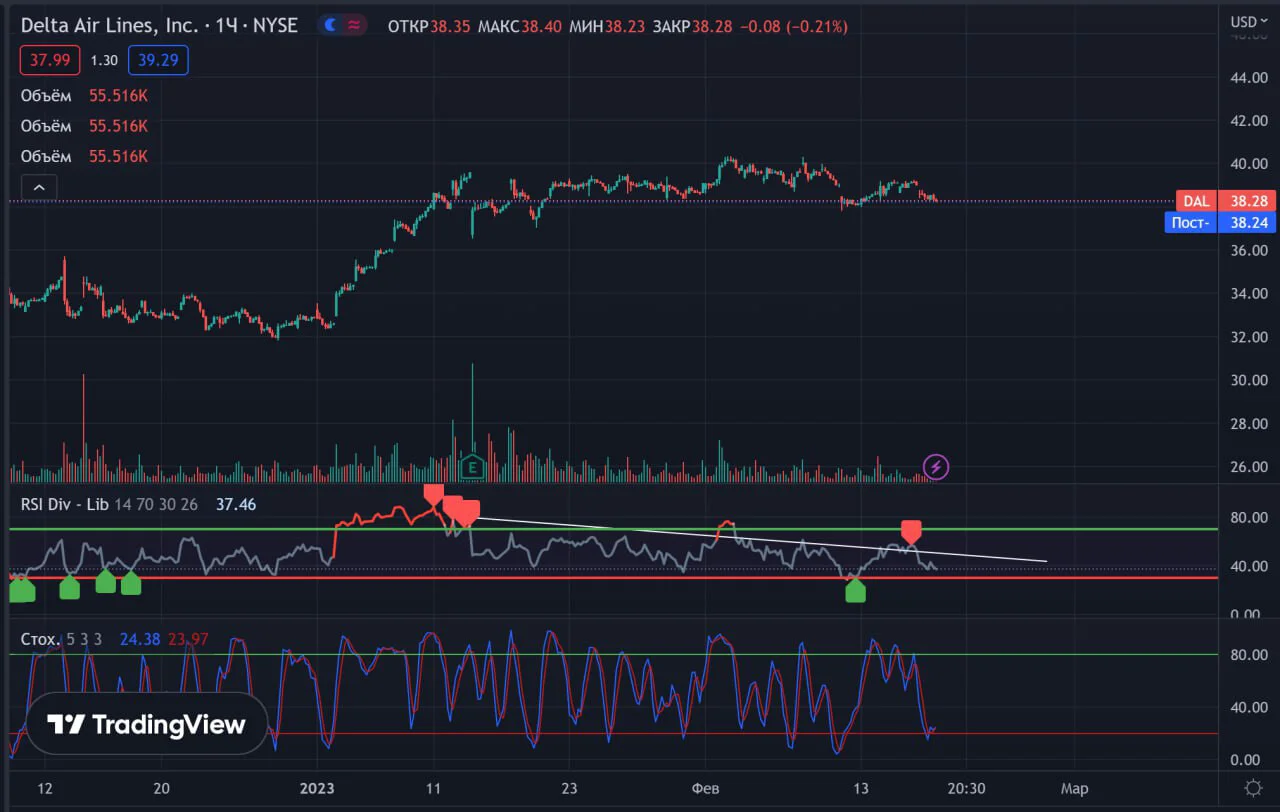The width and height of the screenshot is (1280, 812).
Task: Select the white trendline on the RSI pane
Action: coord(760,539)
